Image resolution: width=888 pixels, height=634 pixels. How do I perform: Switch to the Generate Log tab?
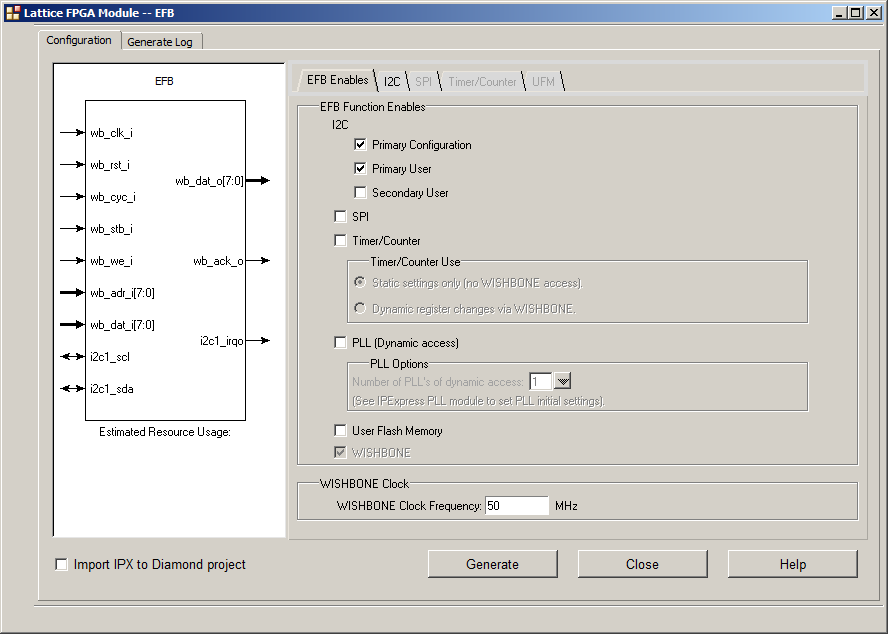pos(160,42)
